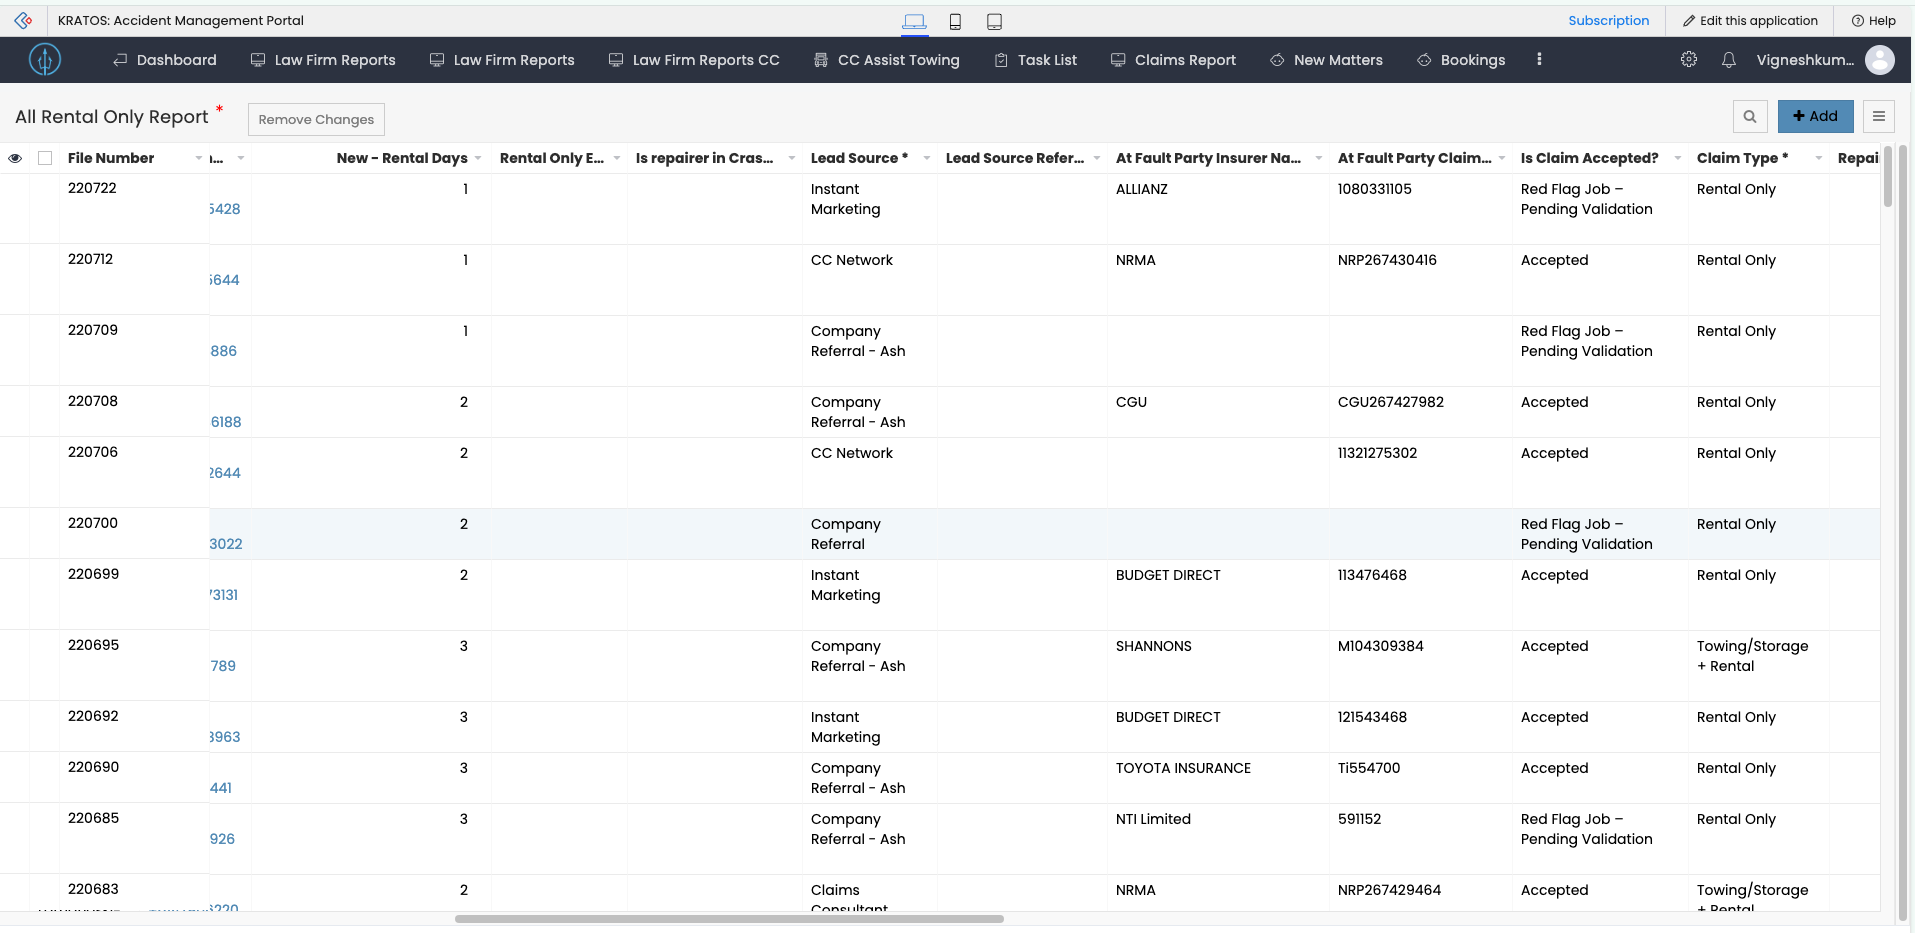Open CC Assist Towing
Viewport: 1915px width, 933px height.
pos(887,60)
